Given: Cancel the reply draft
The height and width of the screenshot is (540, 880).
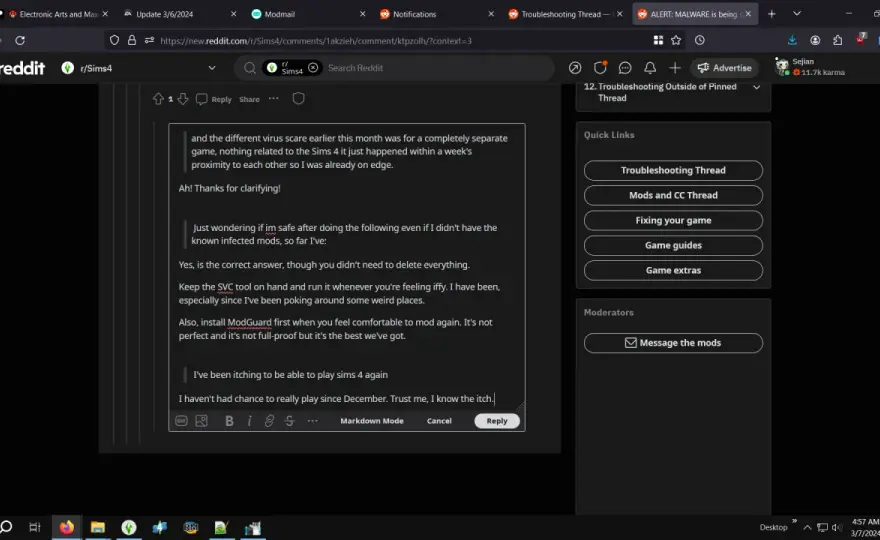Looking at the screenshot, I should point(439,420).
